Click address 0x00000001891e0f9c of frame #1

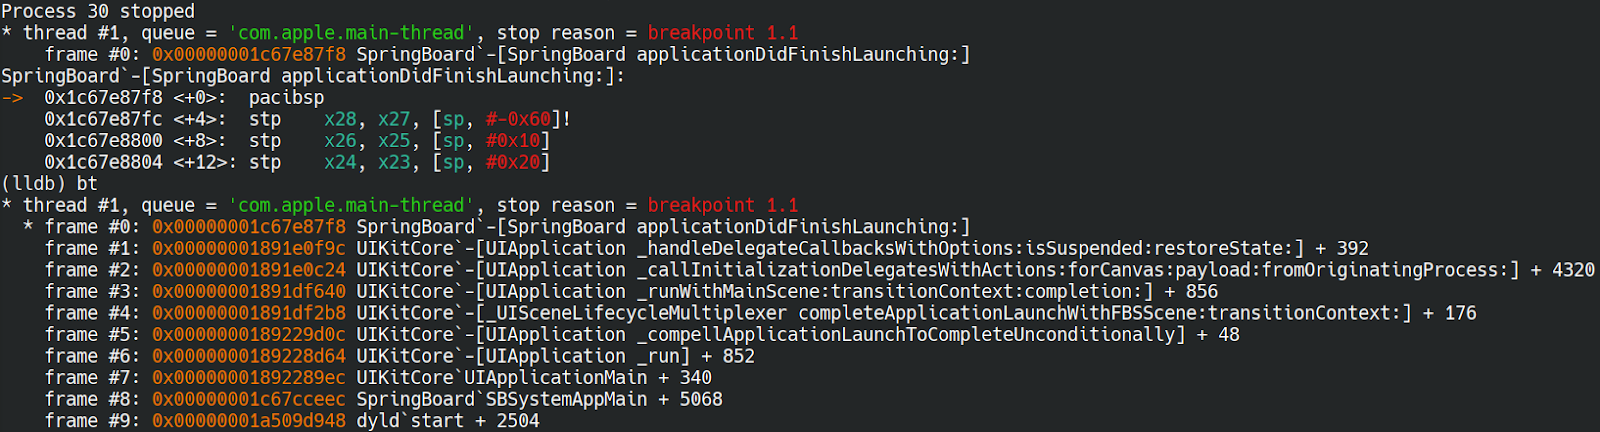(x=249, y=249)
